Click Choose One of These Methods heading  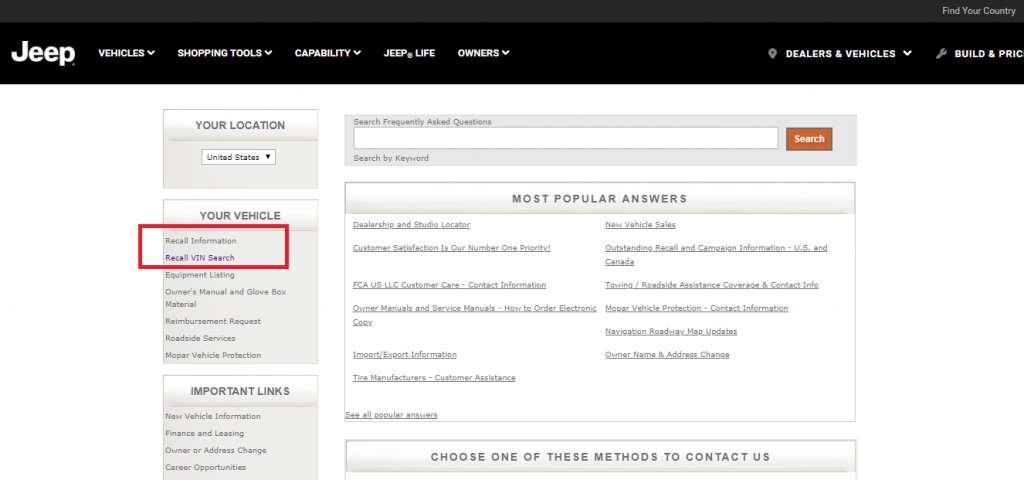click(x=600, y=457)
